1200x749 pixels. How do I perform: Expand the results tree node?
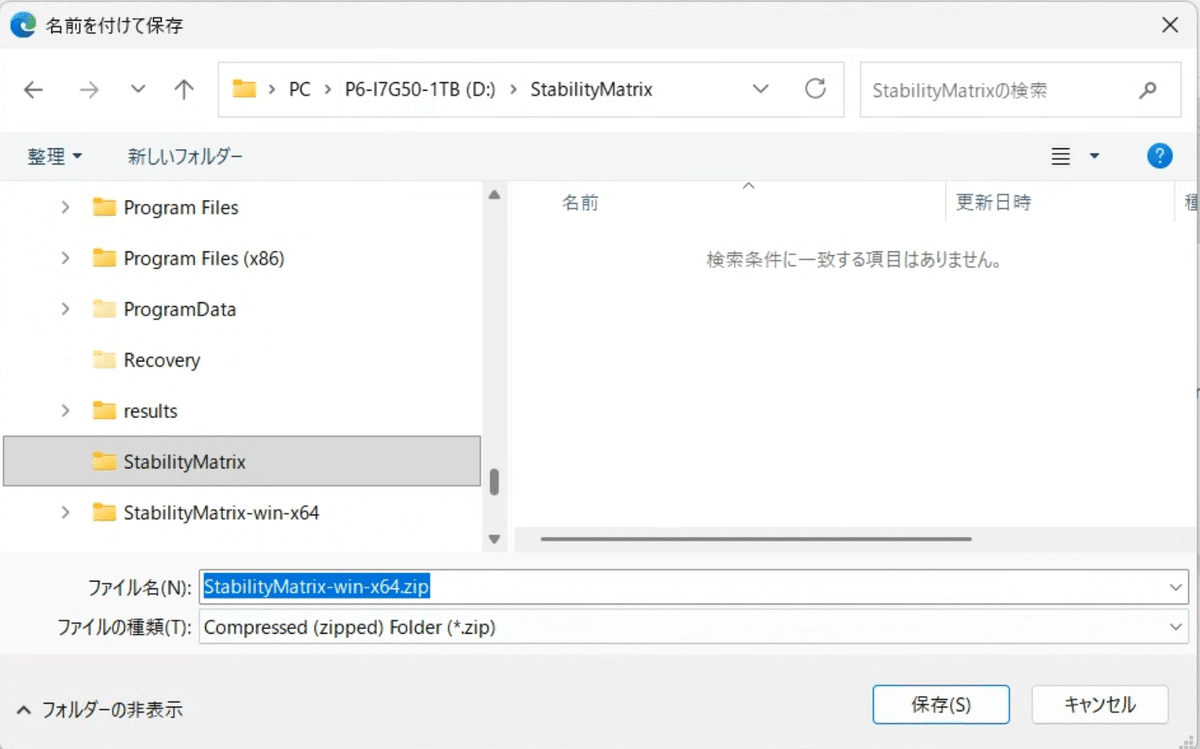(x=66, y=411)
